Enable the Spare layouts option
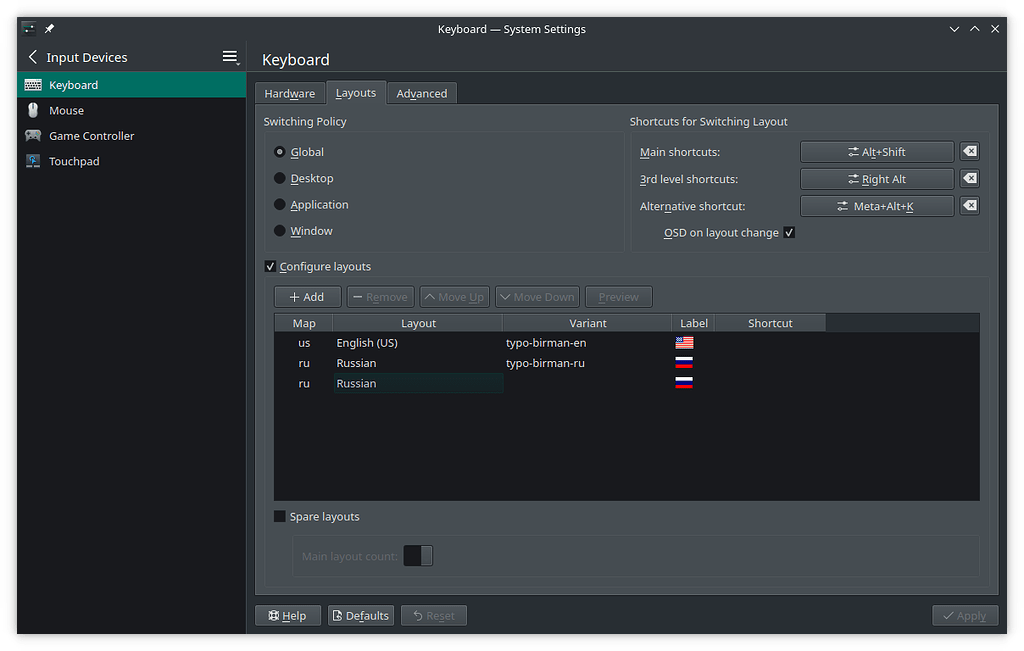 (279, 516)
